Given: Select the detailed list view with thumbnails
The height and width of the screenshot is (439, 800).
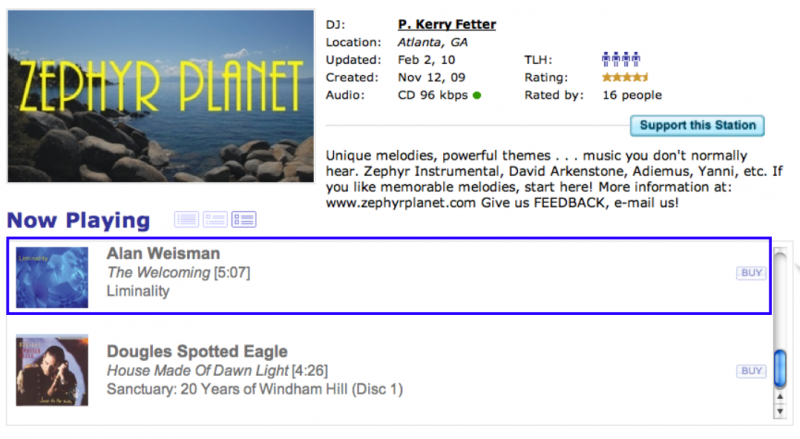Looking at the screenshot, I should (x=244, y=219).
